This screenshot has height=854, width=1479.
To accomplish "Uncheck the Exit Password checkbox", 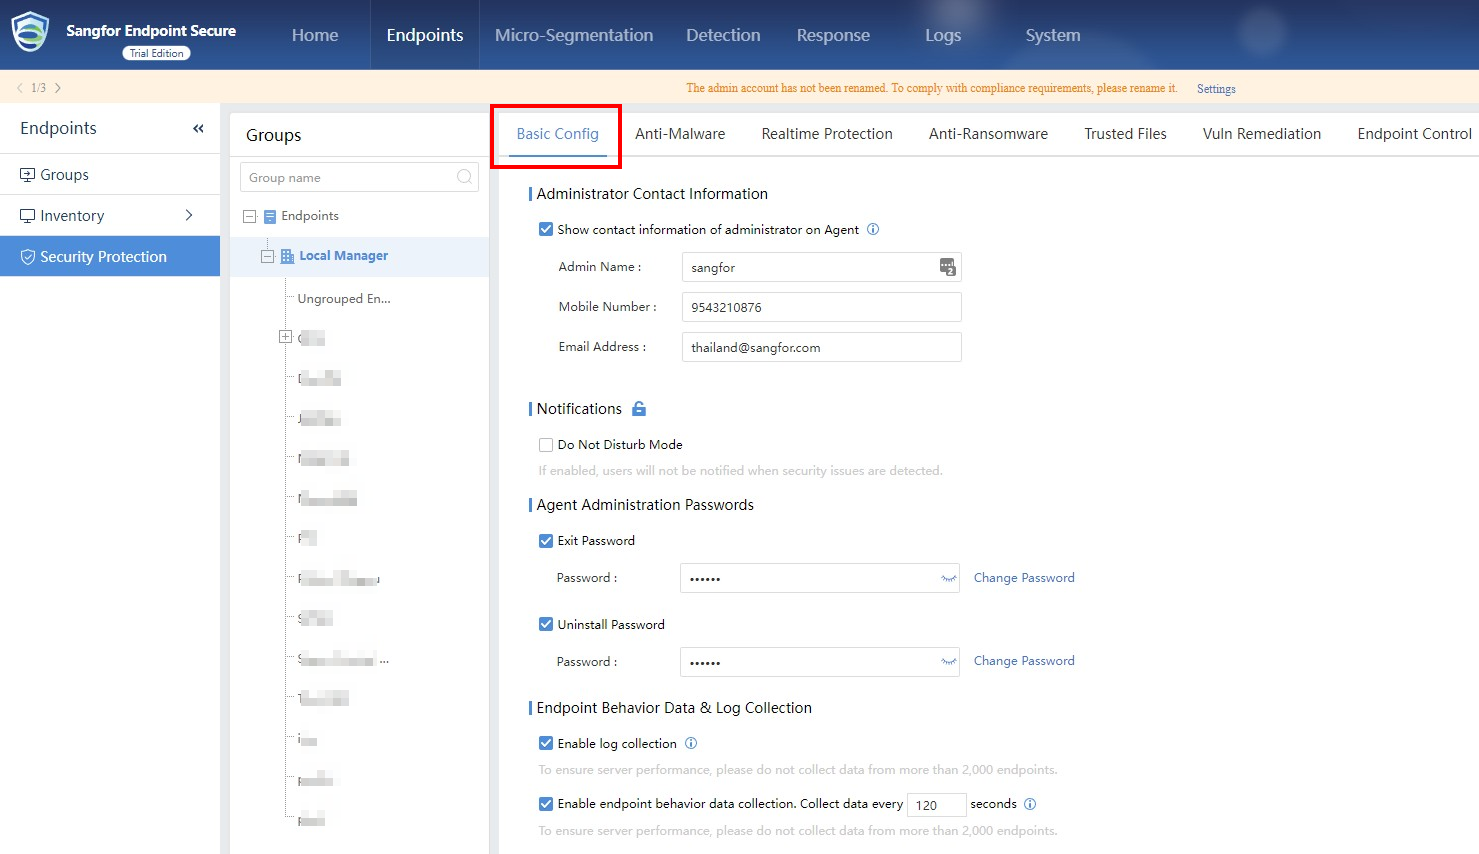I will click(546, 541).
